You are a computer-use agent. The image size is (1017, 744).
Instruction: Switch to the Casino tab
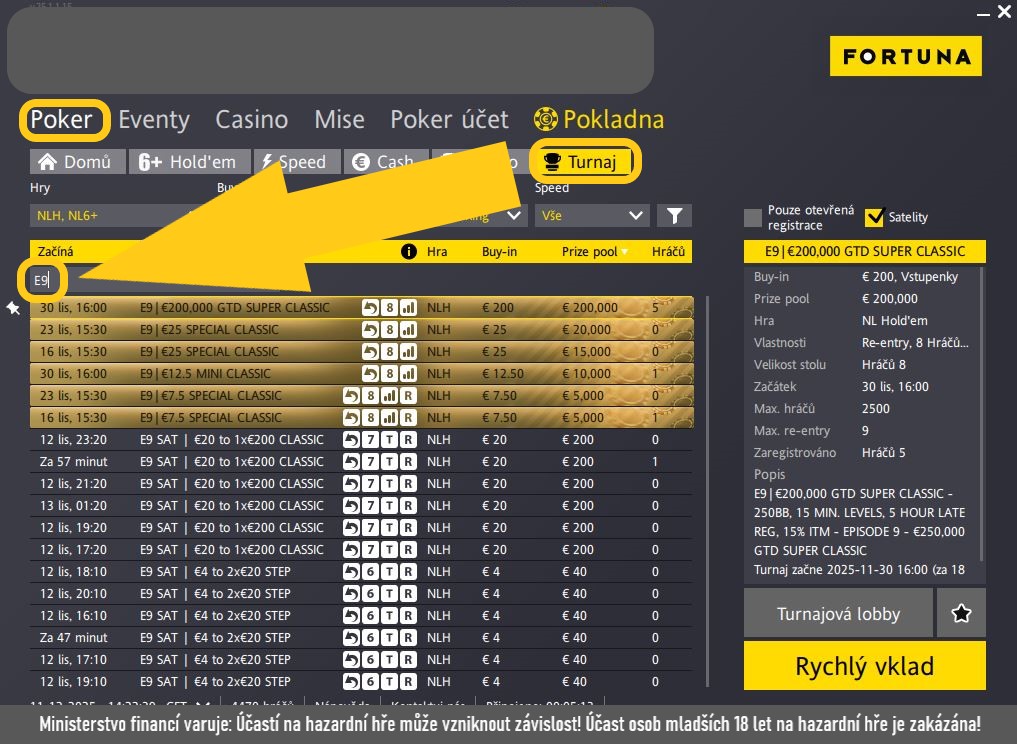click(x=251, y=120)
